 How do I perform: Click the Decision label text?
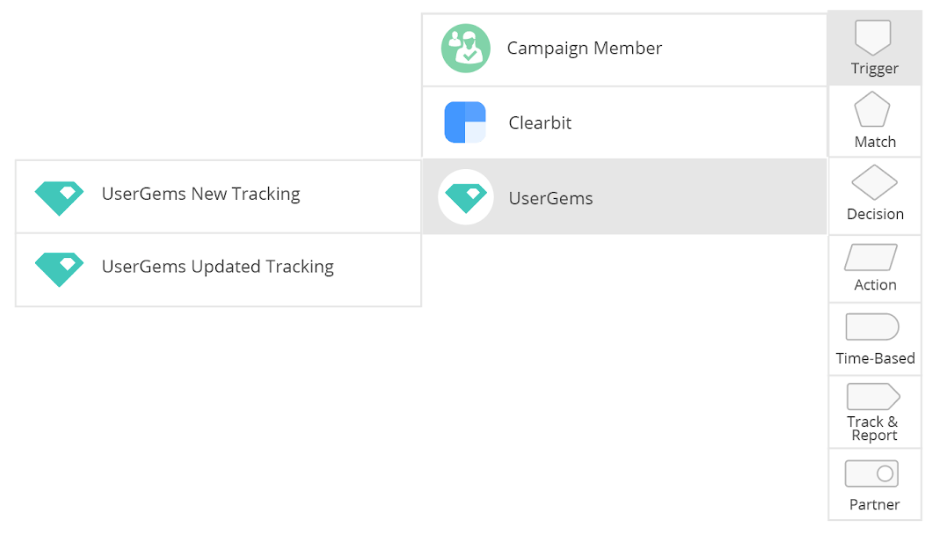(x=875, y=214)
